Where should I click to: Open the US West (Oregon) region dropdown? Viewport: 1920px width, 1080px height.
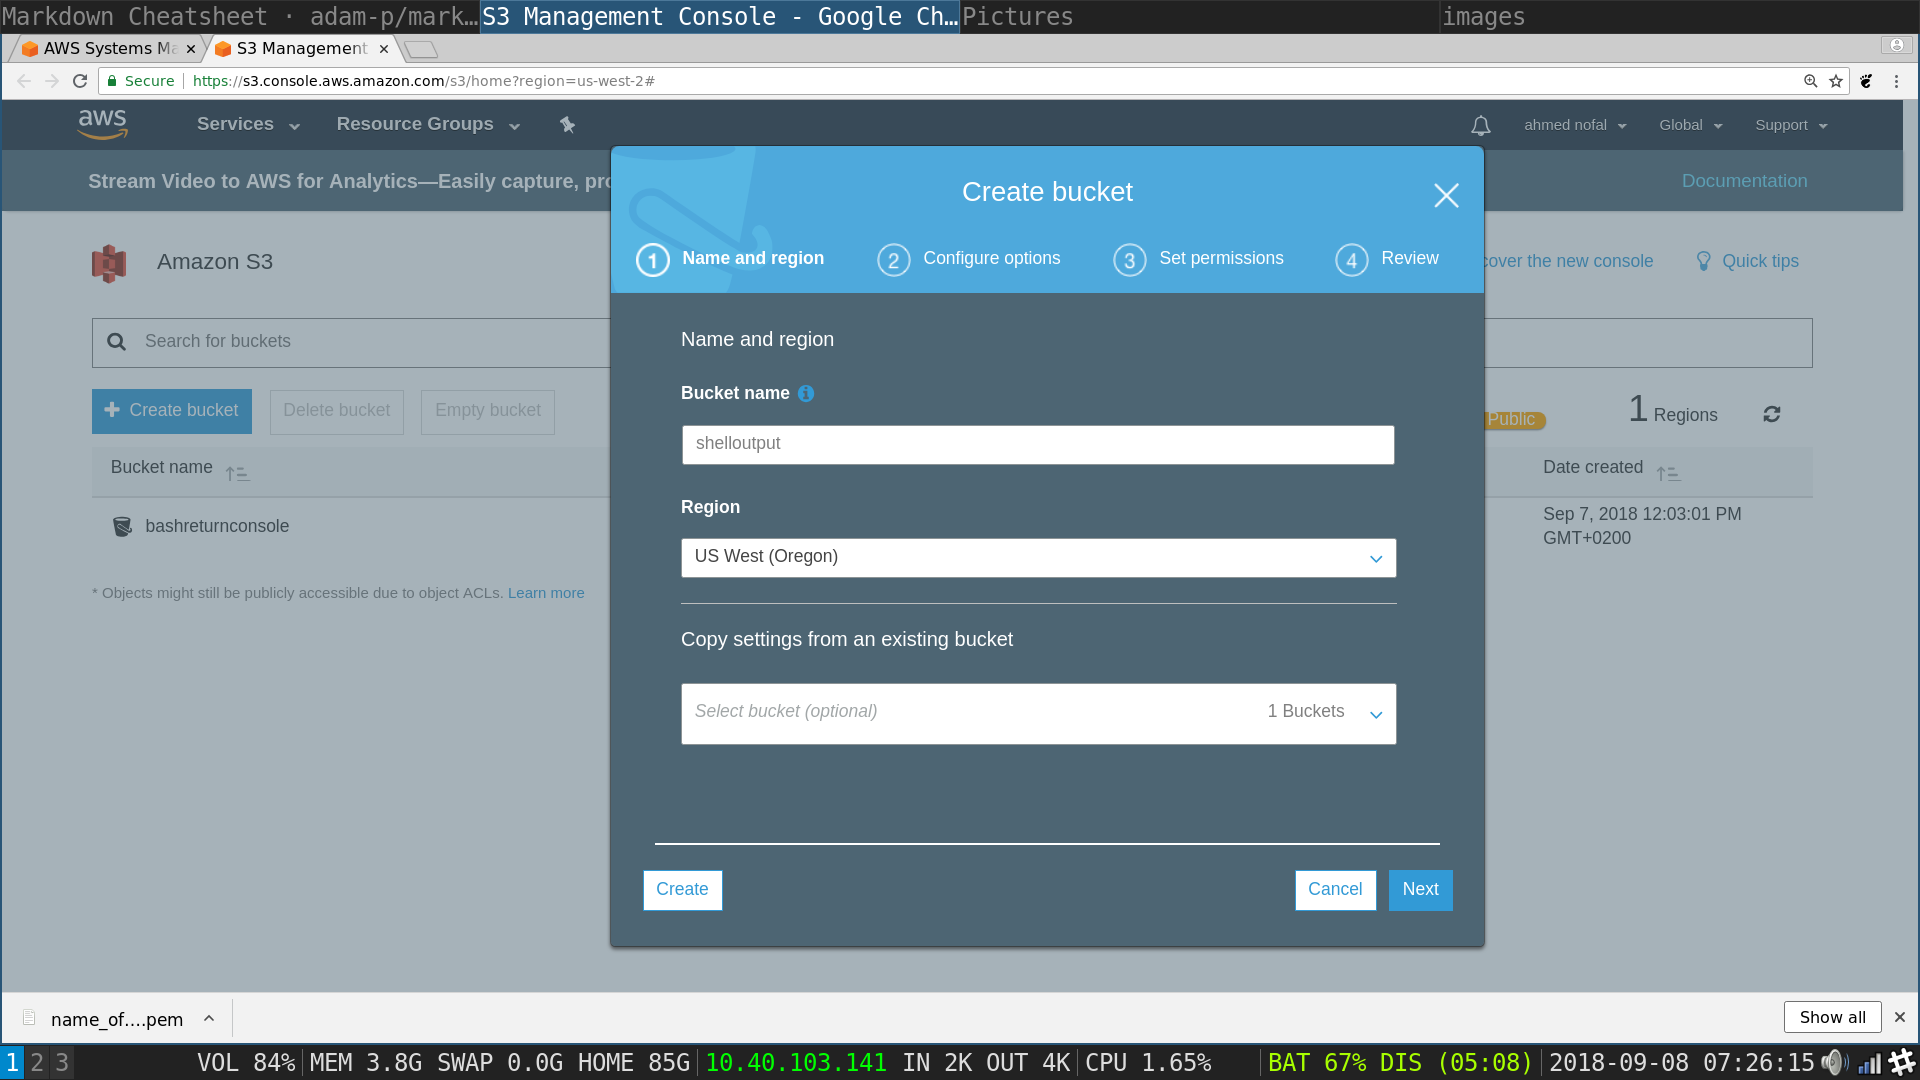1038,558
